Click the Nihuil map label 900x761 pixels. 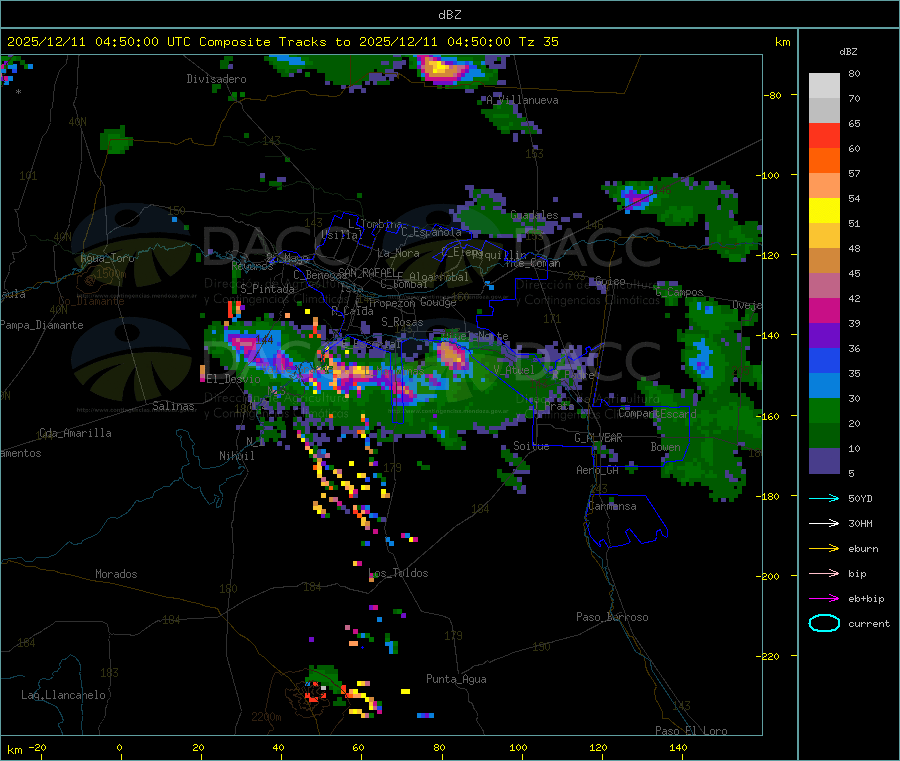pos(236,456)
